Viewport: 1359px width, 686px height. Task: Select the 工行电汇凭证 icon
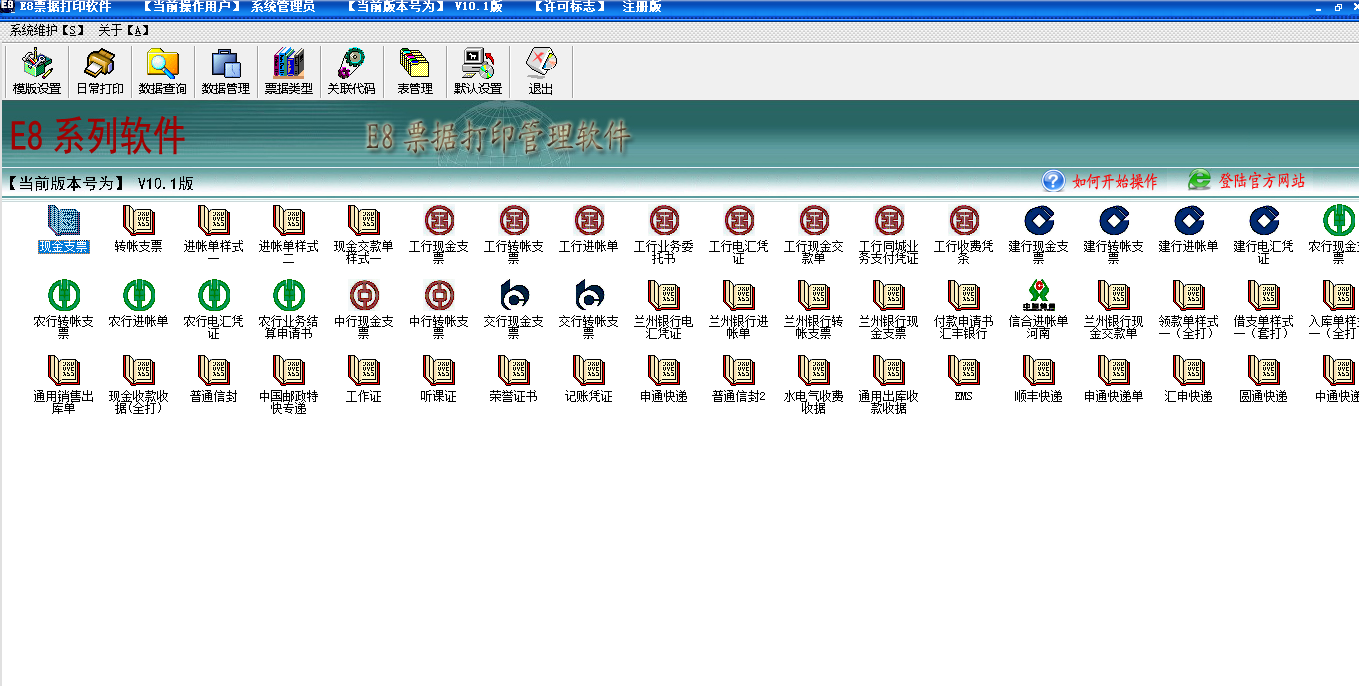pyautogui.click(x=738, y=234)
